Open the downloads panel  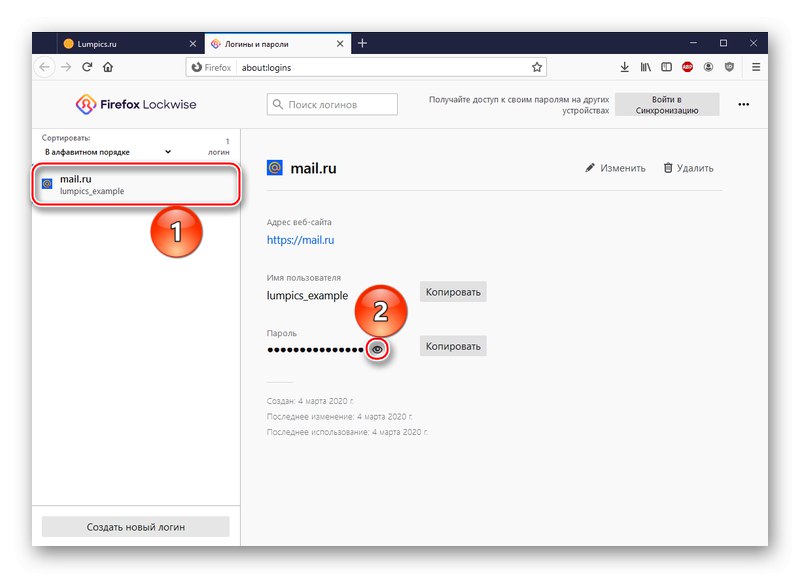[x=624, y=67]
